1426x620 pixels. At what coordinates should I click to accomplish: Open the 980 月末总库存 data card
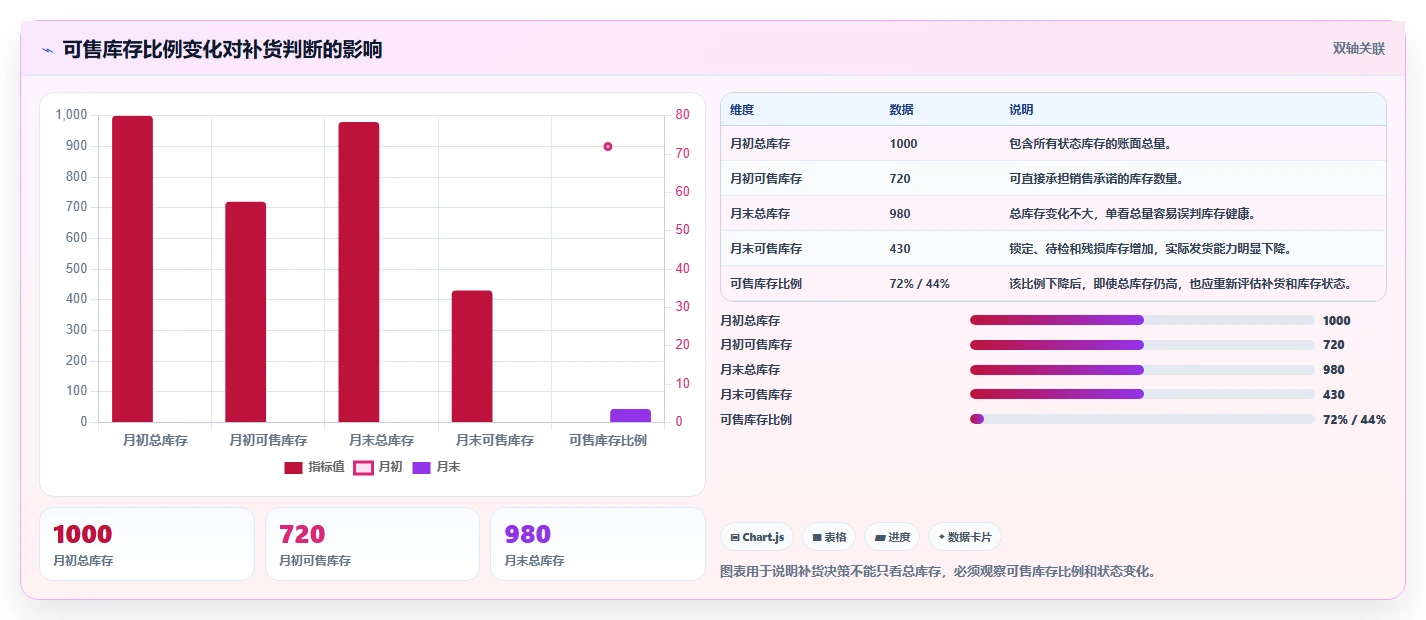point(598,544)
